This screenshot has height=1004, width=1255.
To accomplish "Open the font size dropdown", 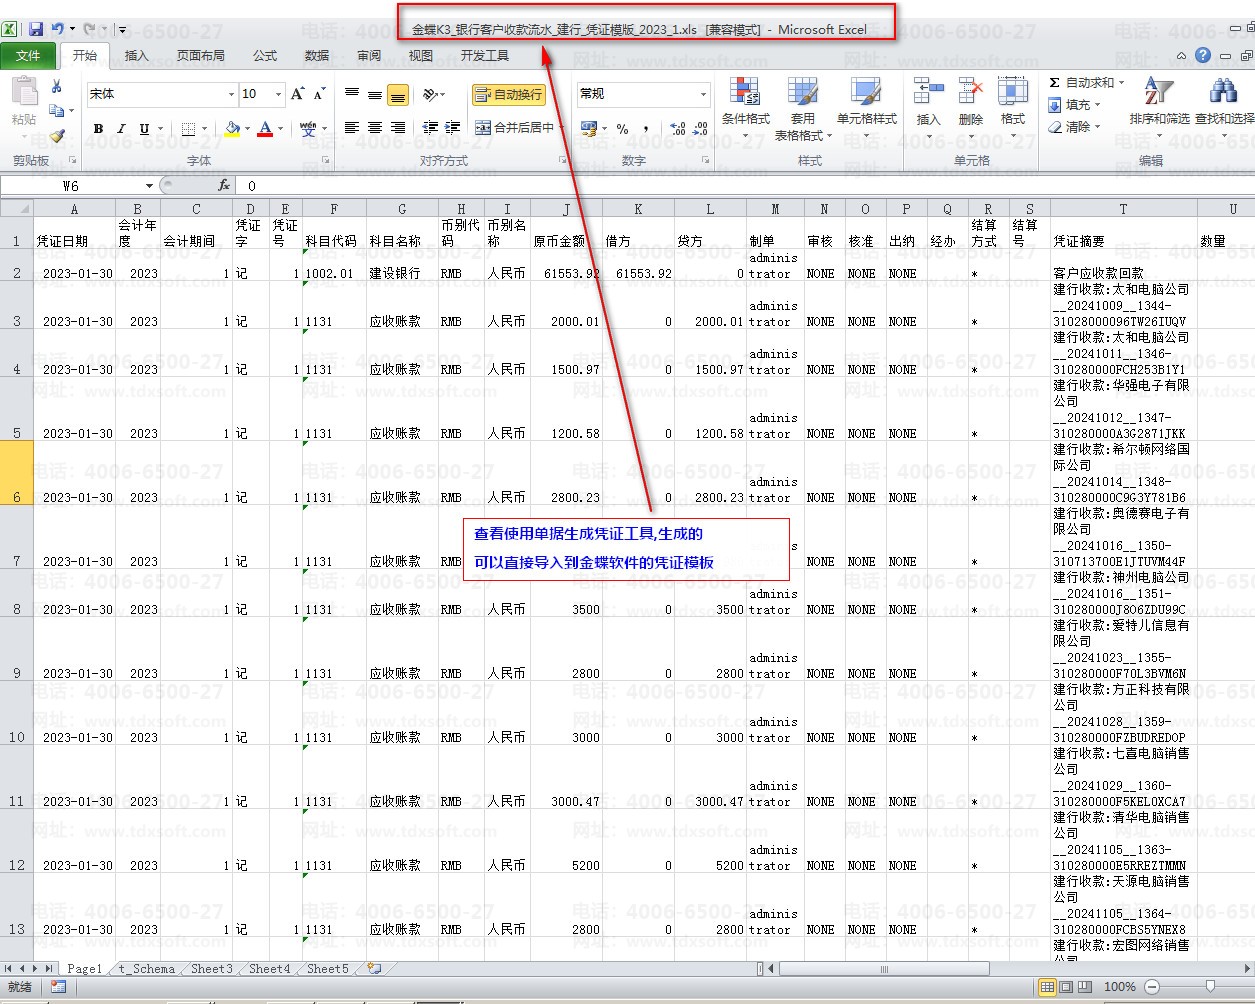I will 277,94.
